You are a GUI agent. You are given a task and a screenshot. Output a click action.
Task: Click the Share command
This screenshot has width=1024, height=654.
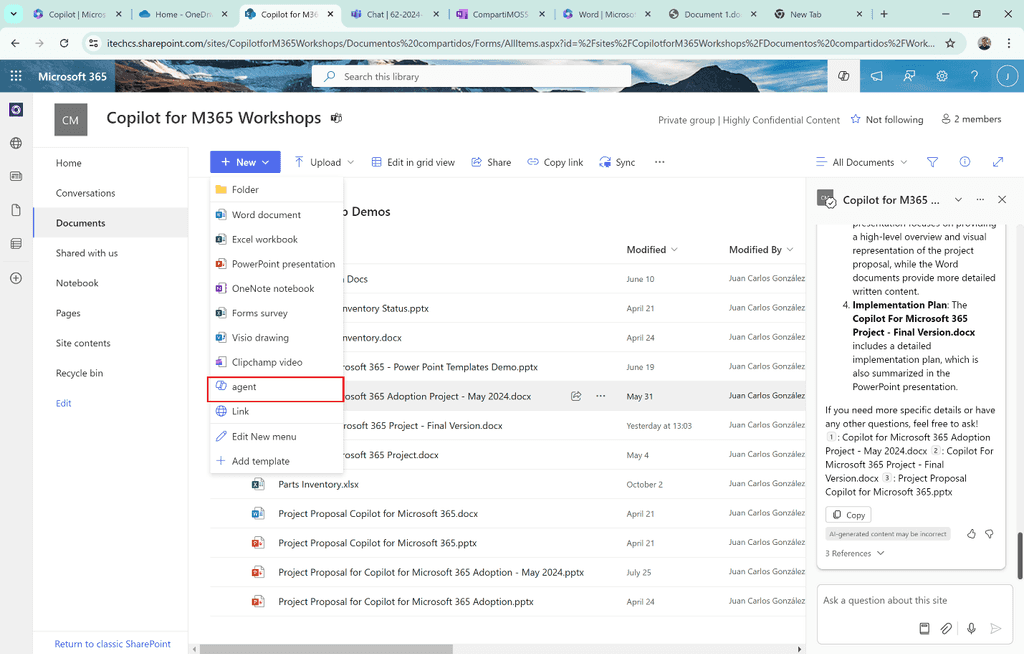tap(491, 162)
